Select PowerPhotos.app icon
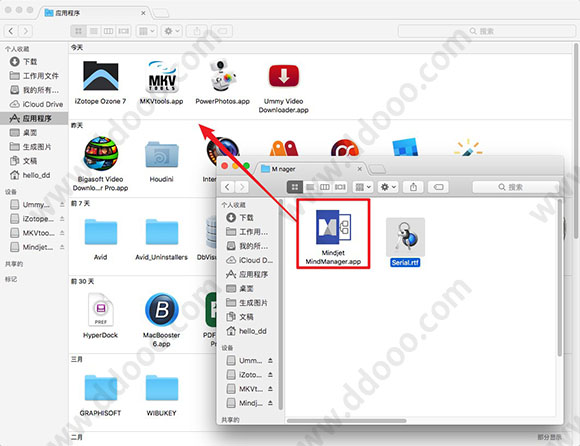 tap(222, 75)
